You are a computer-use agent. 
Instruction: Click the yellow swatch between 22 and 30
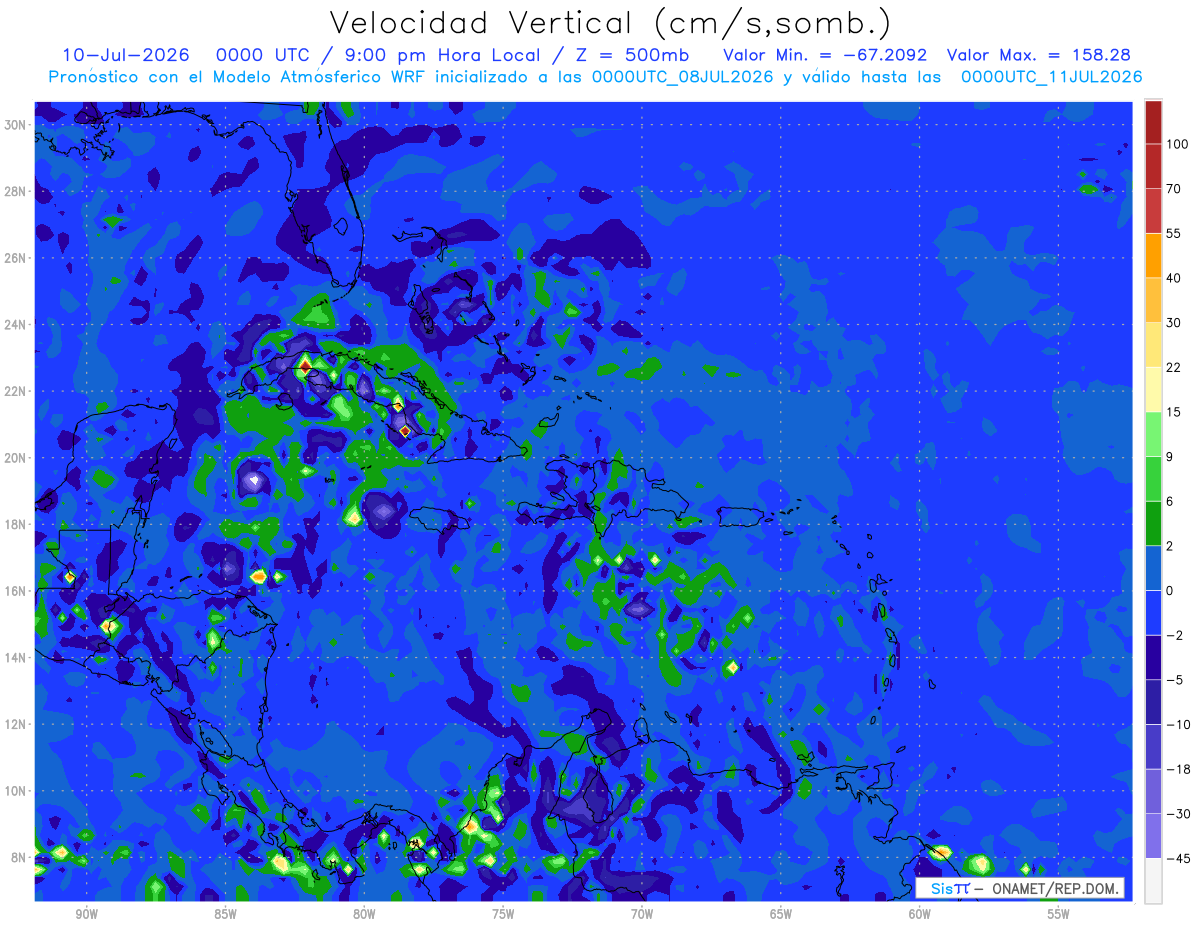1153,344
